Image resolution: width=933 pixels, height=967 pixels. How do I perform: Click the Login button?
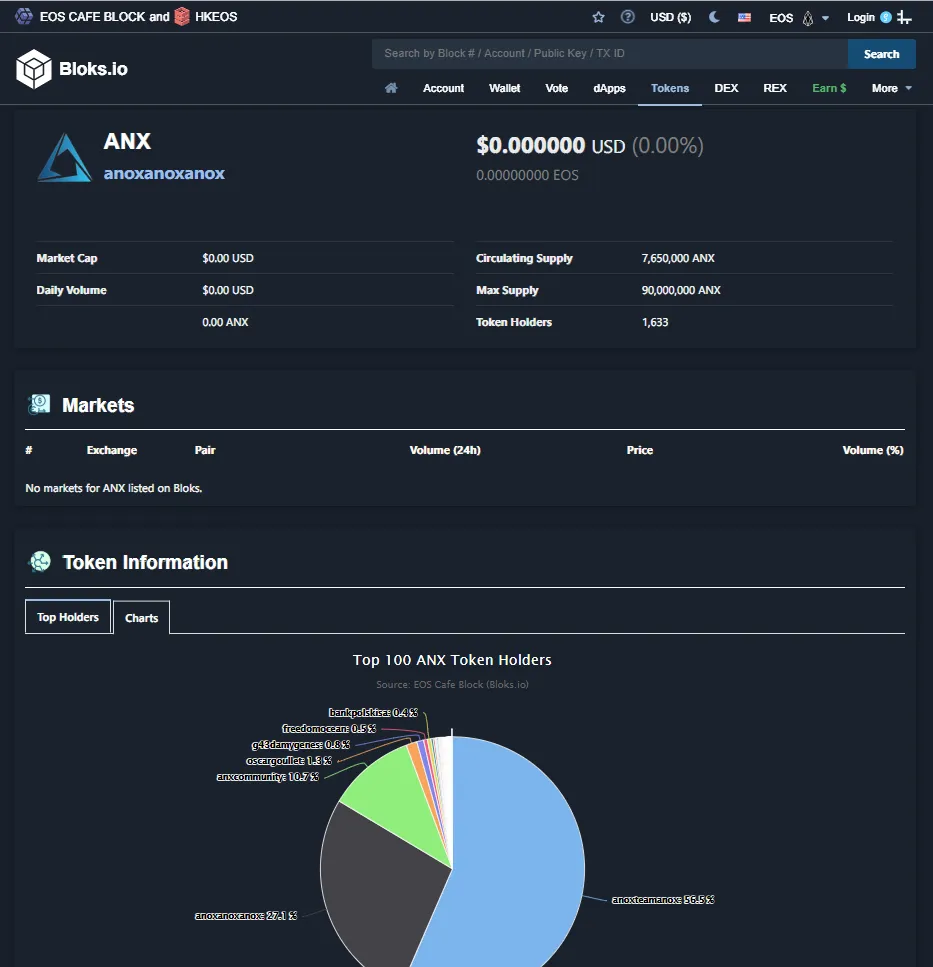tap(860, 17)
